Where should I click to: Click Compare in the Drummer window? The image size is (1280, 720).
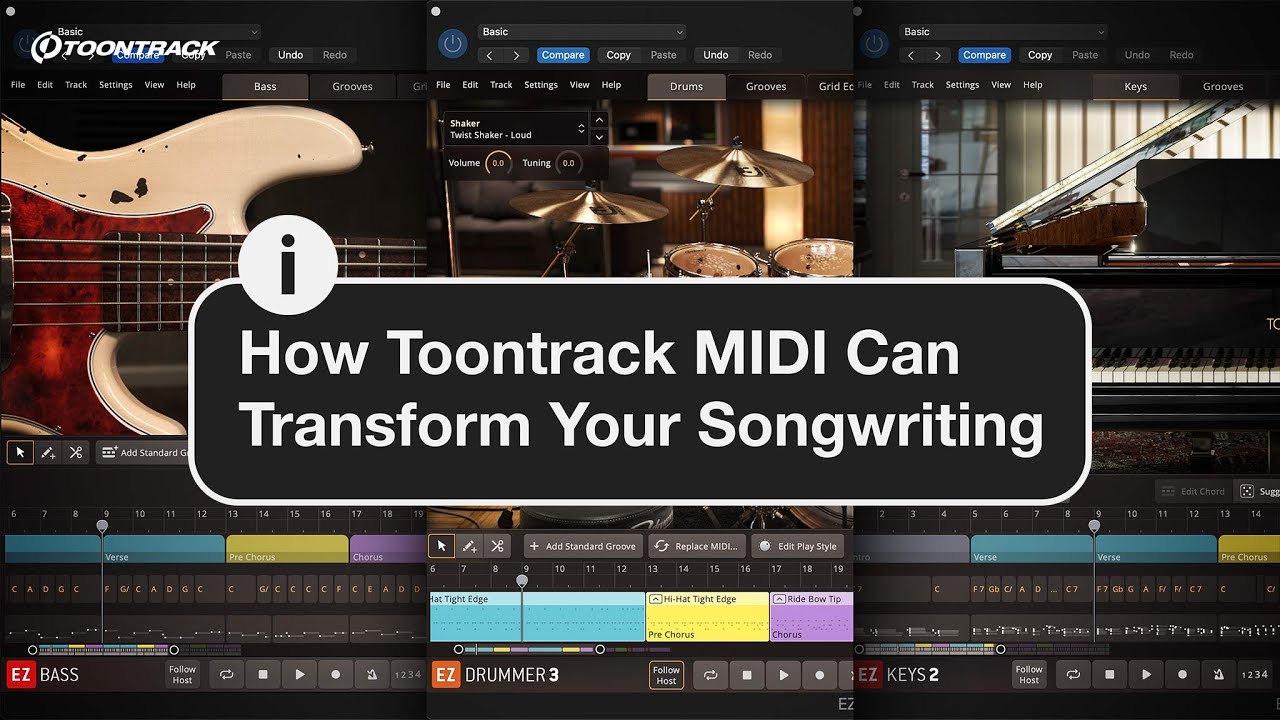pos(563,55)
